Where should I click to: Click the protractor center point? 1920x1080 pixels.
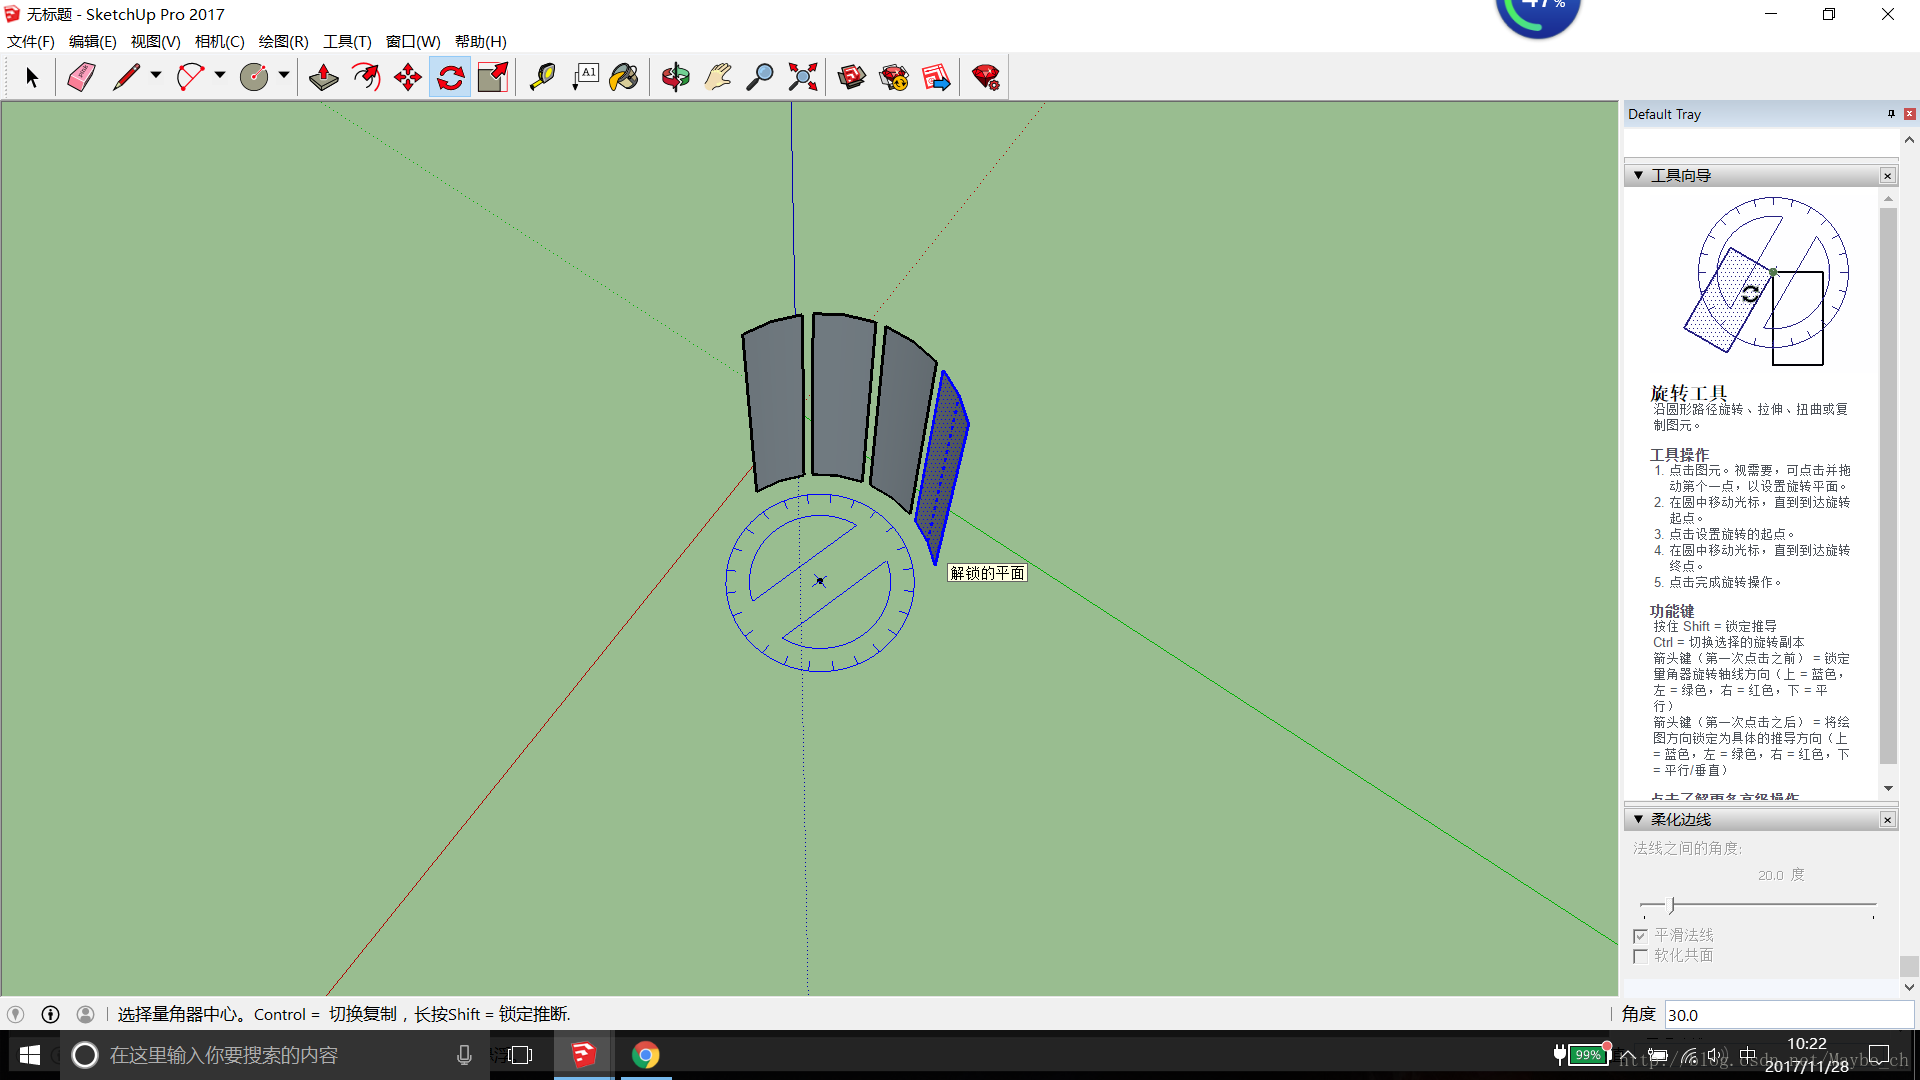click(820, 581)
